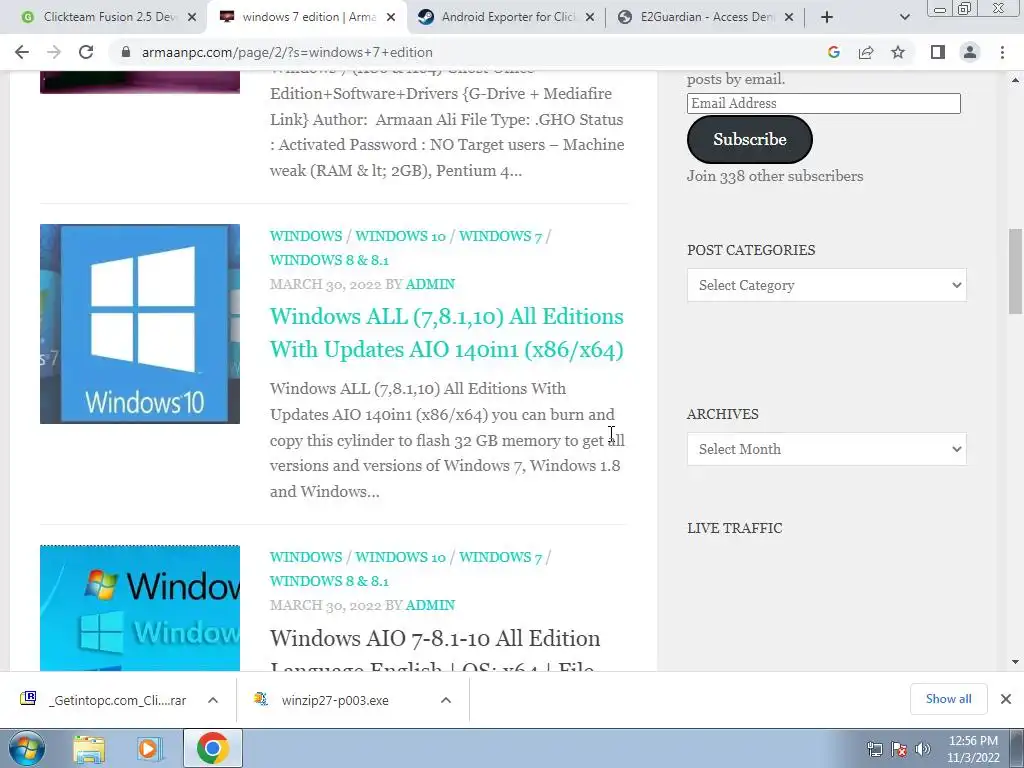
Task: Click the address bar URL
Action: (287, 52)
